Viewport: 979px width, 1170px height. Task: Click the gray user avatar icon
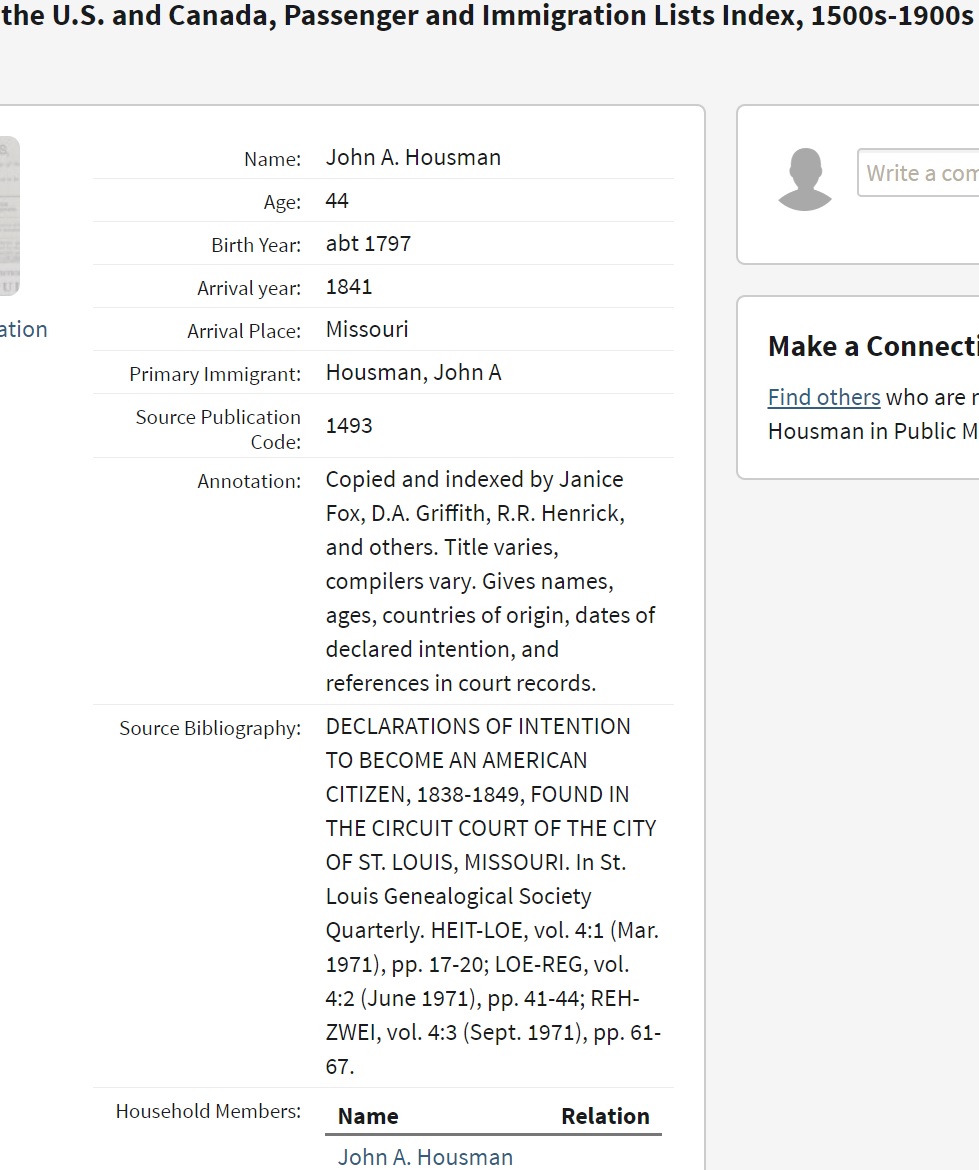coord(804,180)
